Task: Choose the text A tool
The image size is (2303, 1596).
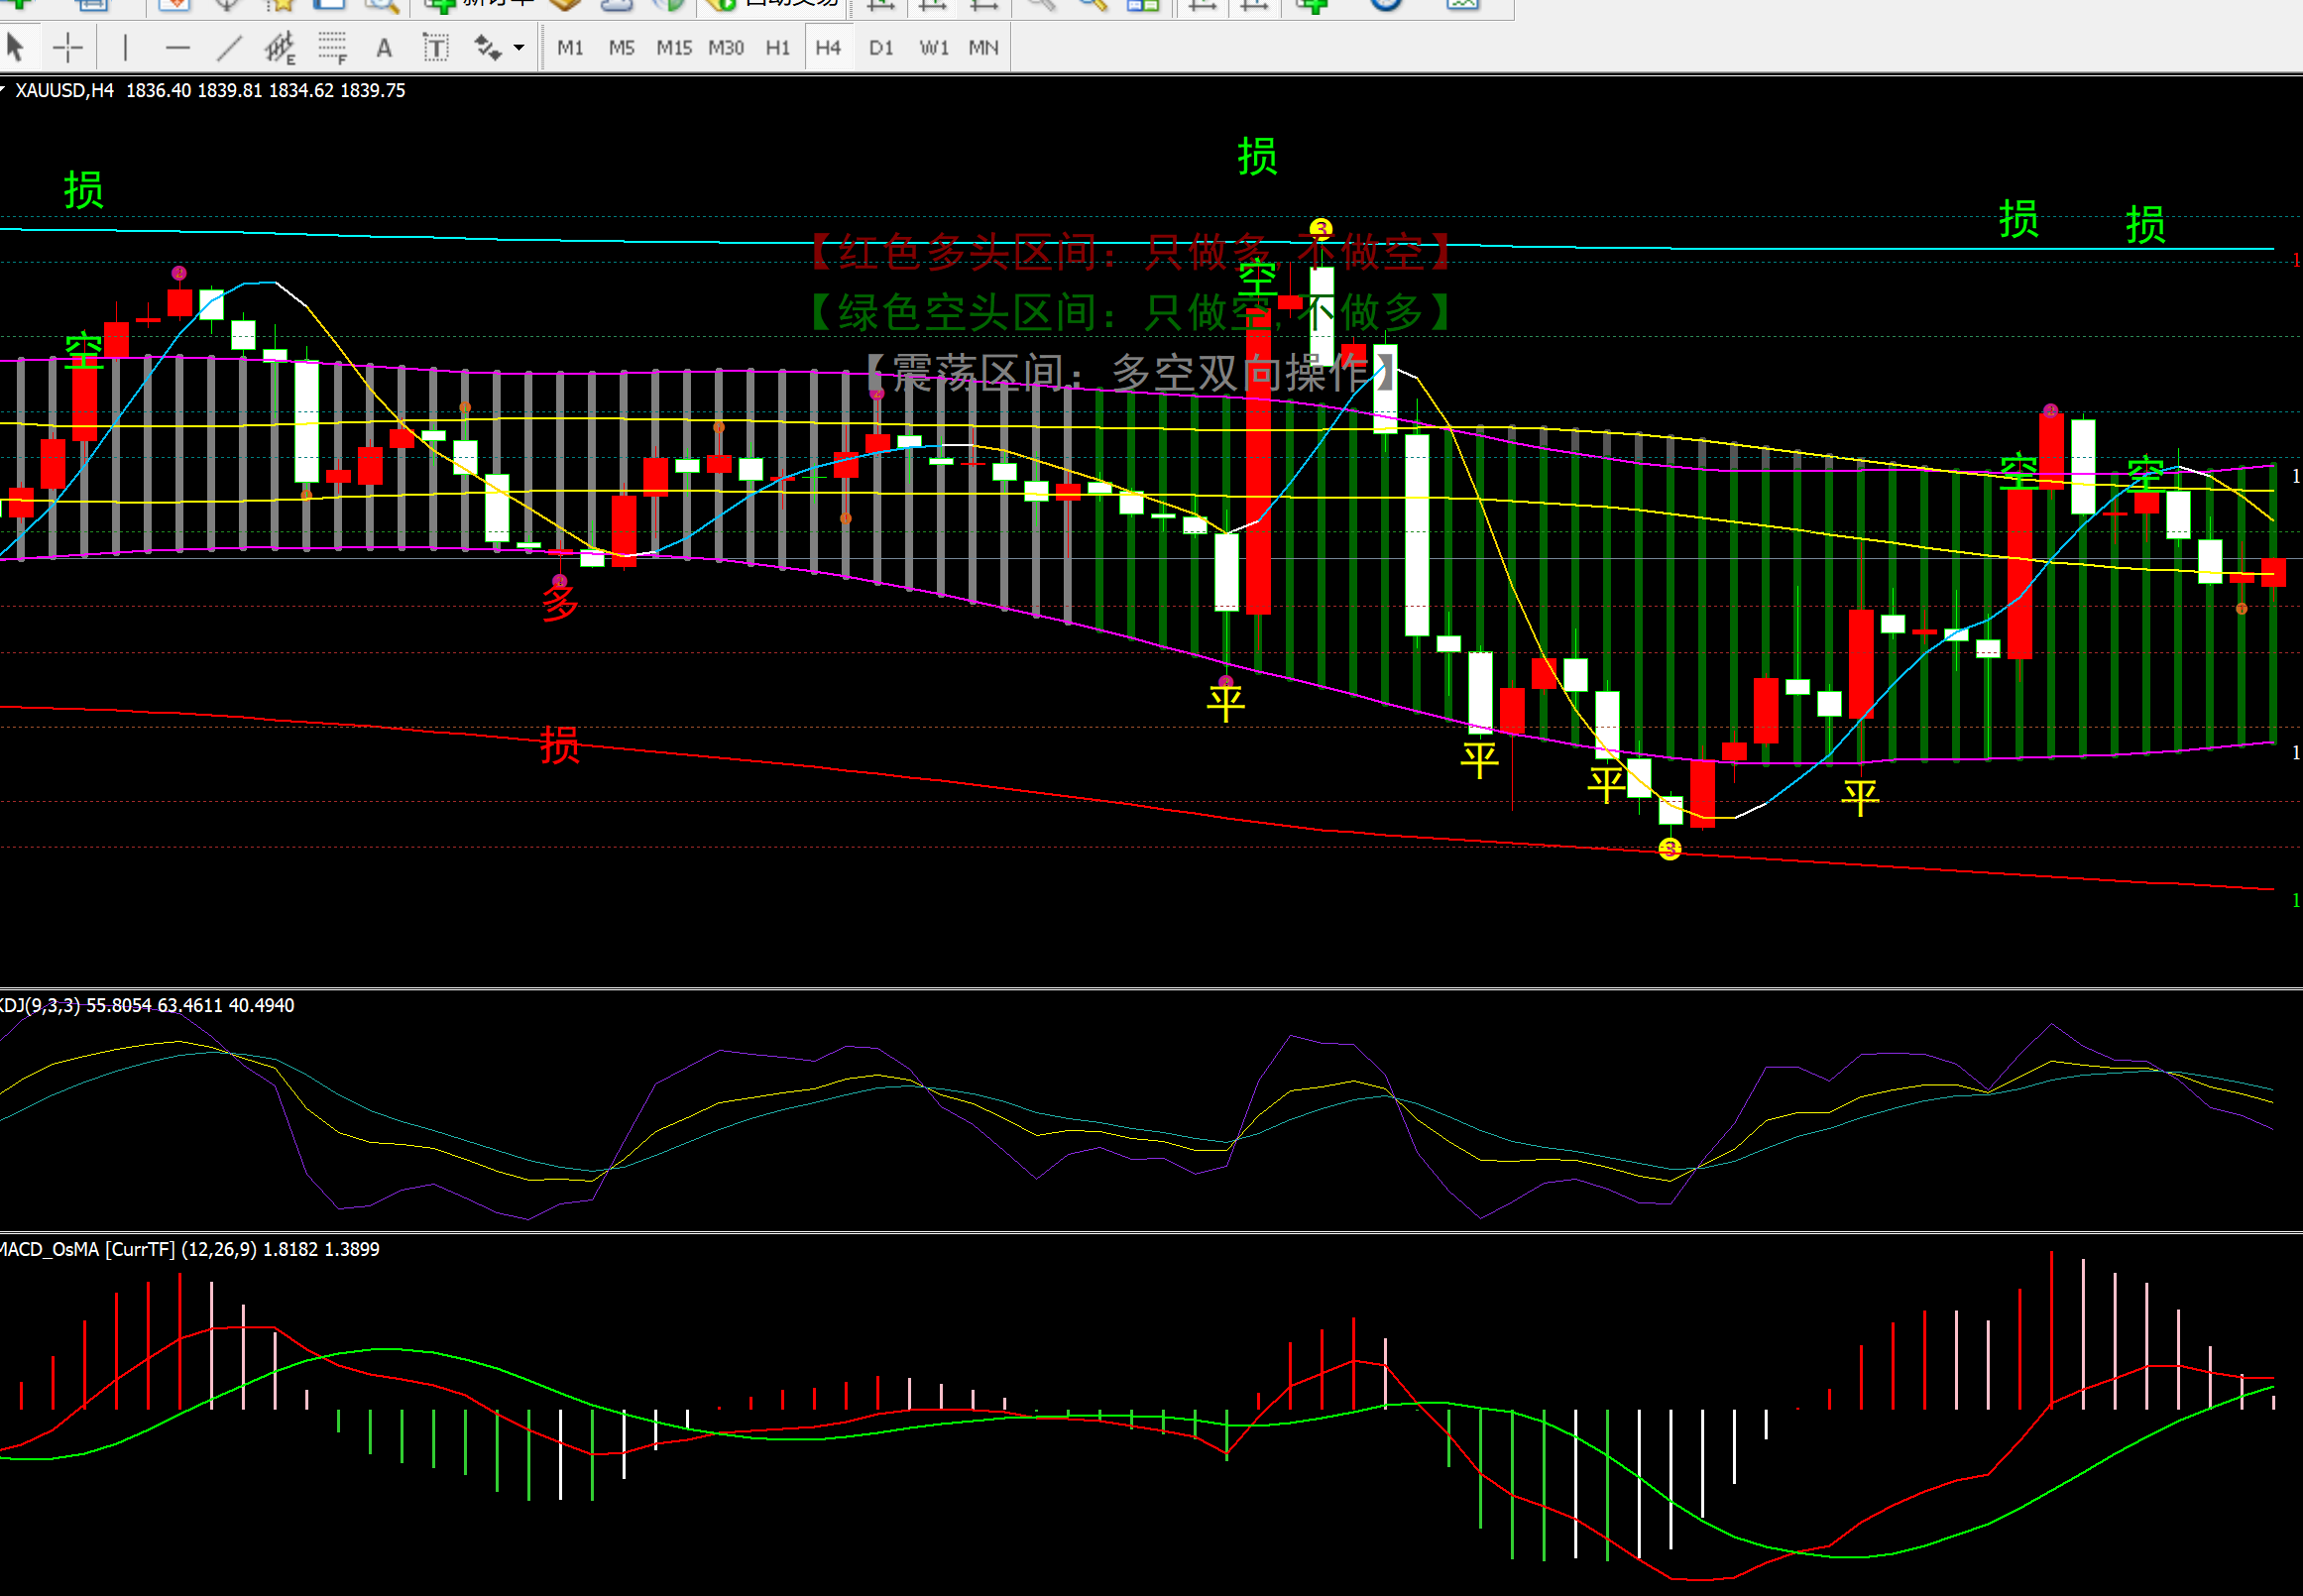Action: (384, 47)
